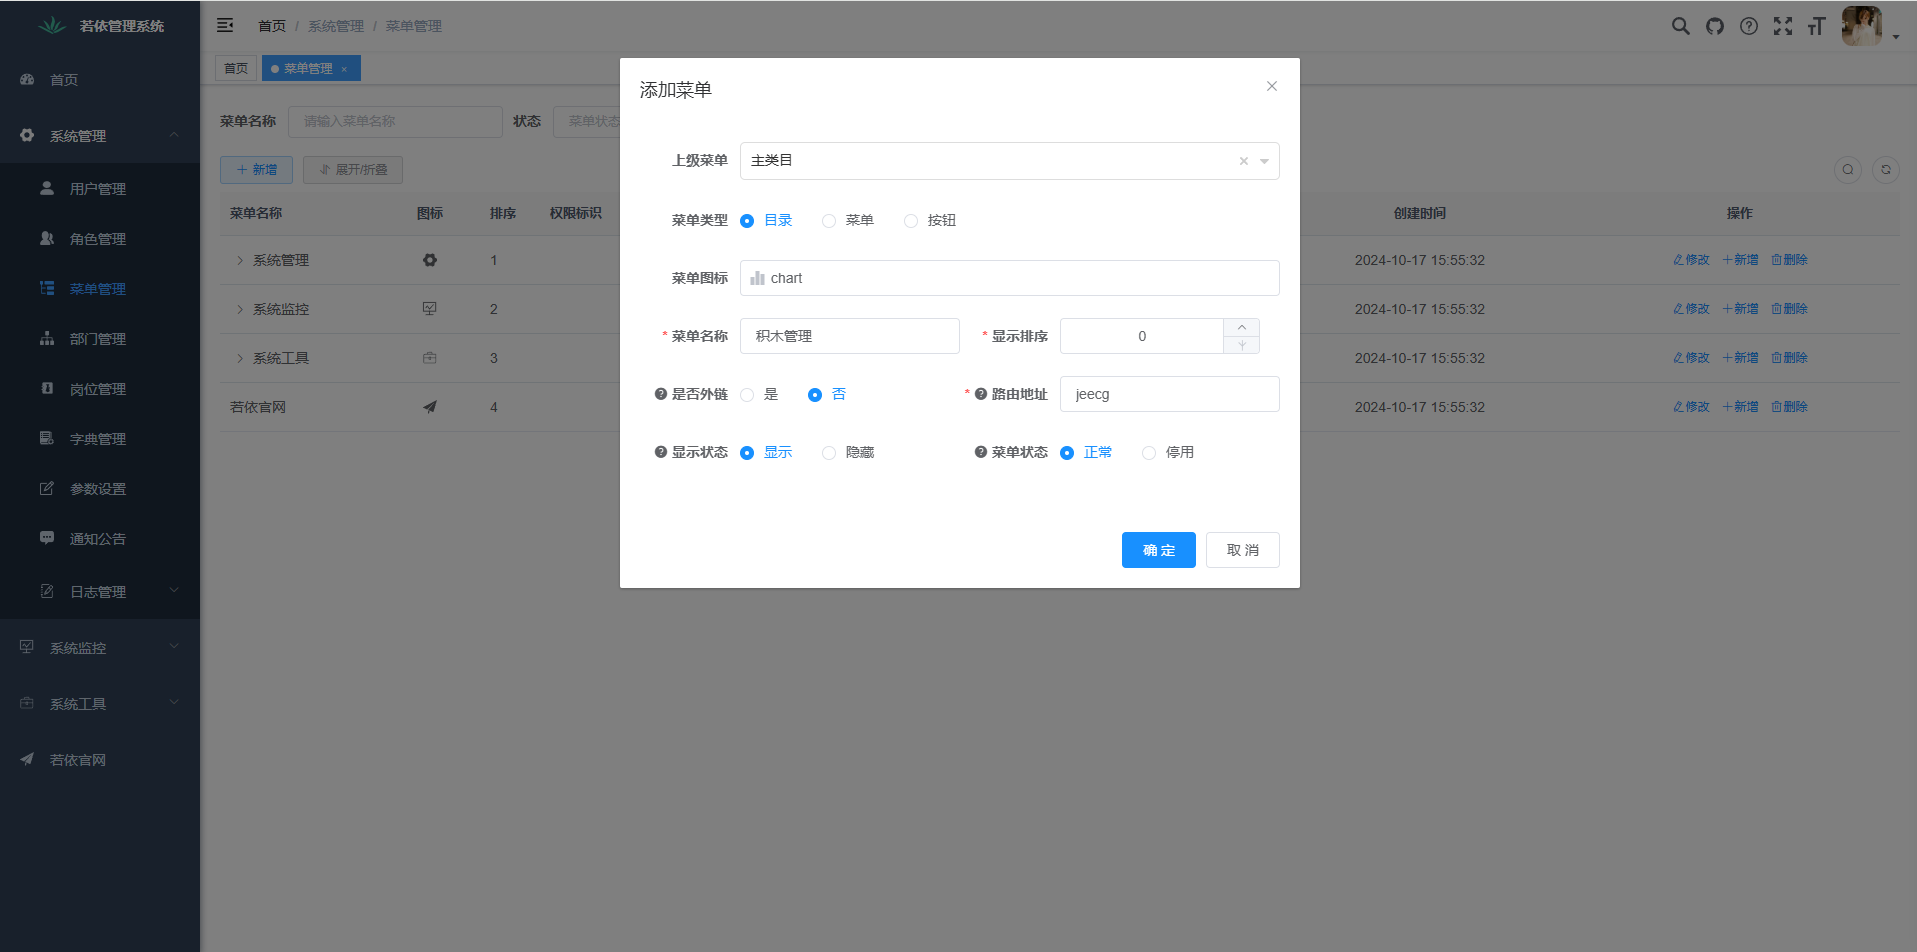Viewport: 1917px width, 952px height.
Task: Clear the 上级菜单 selection with x icon
Action: 1244,161
